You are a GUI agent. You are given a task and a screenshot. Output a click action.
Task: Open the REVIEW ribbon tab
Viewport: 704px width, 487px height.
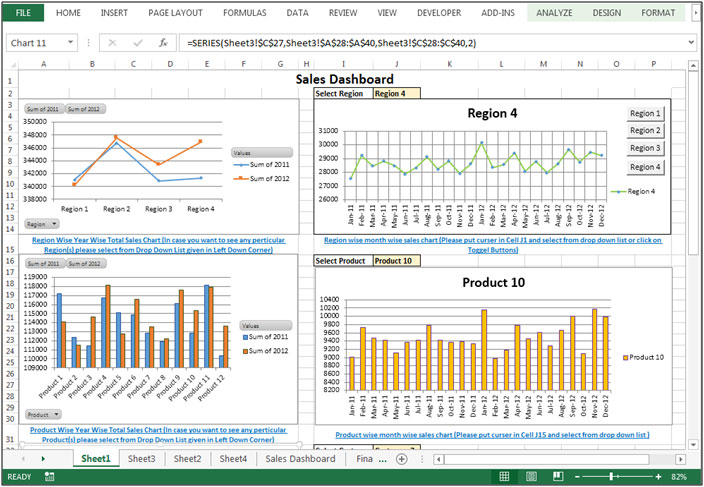[x=343, y=13]
